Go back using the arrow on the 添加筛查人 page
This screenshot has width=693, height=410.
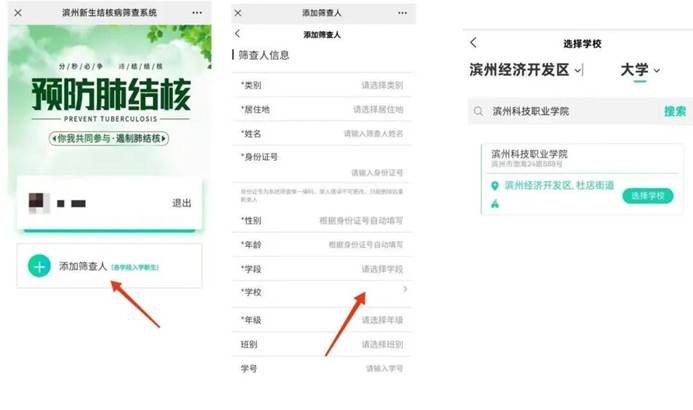click(x=238, y=33)
